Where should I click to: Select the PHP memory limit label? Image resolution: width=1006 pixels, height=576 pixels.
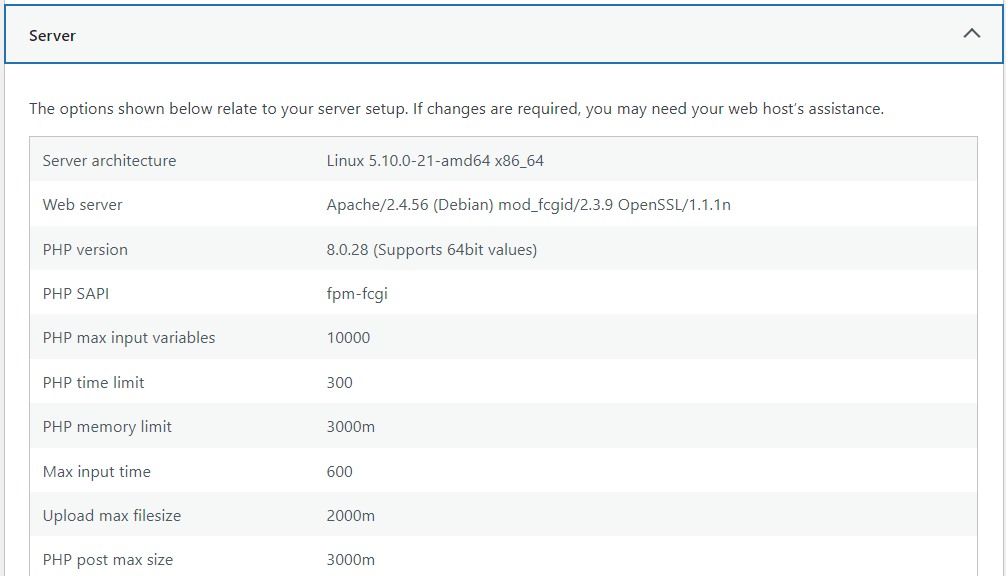point(107,427)
